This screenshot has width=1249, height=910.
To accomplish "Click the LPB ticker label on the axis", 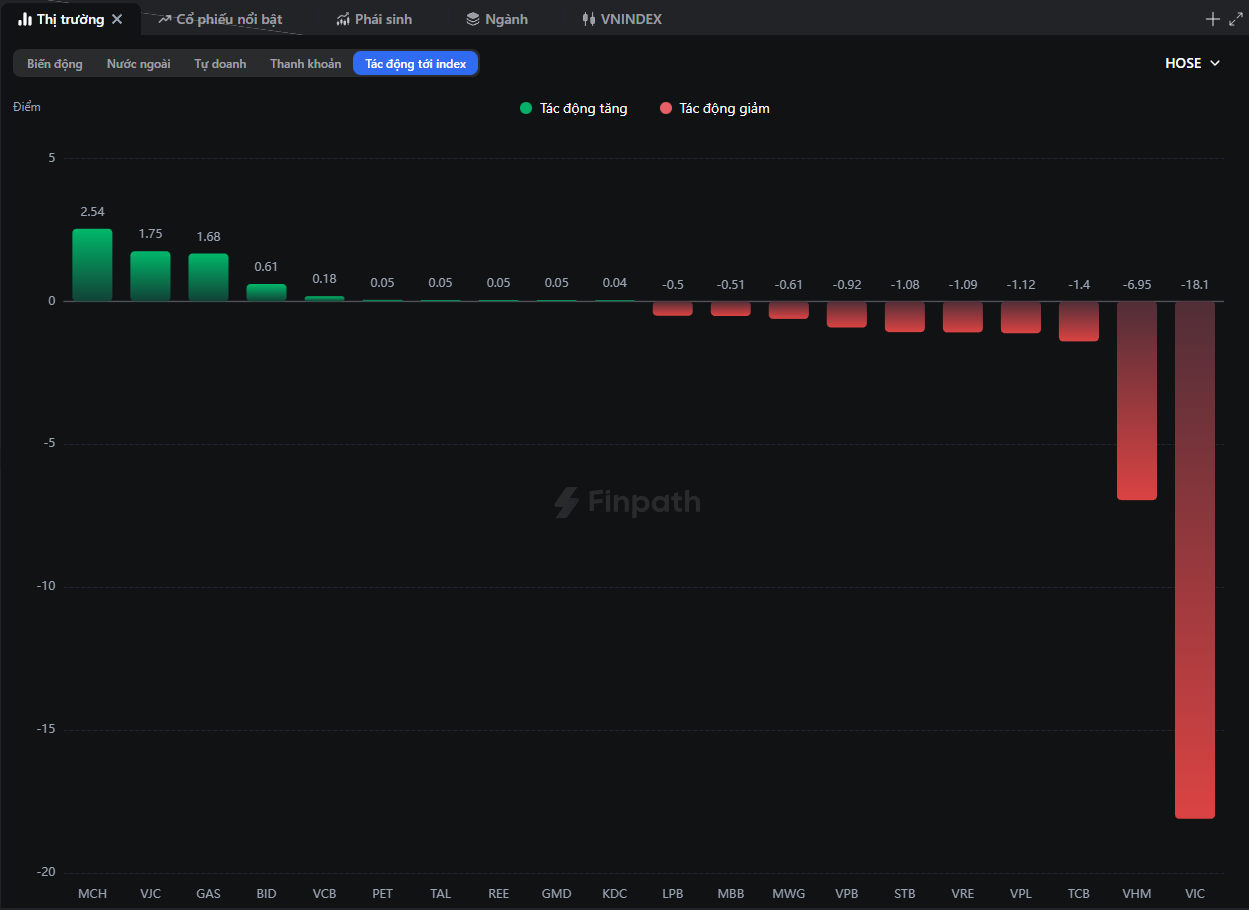I will point(672,894).
